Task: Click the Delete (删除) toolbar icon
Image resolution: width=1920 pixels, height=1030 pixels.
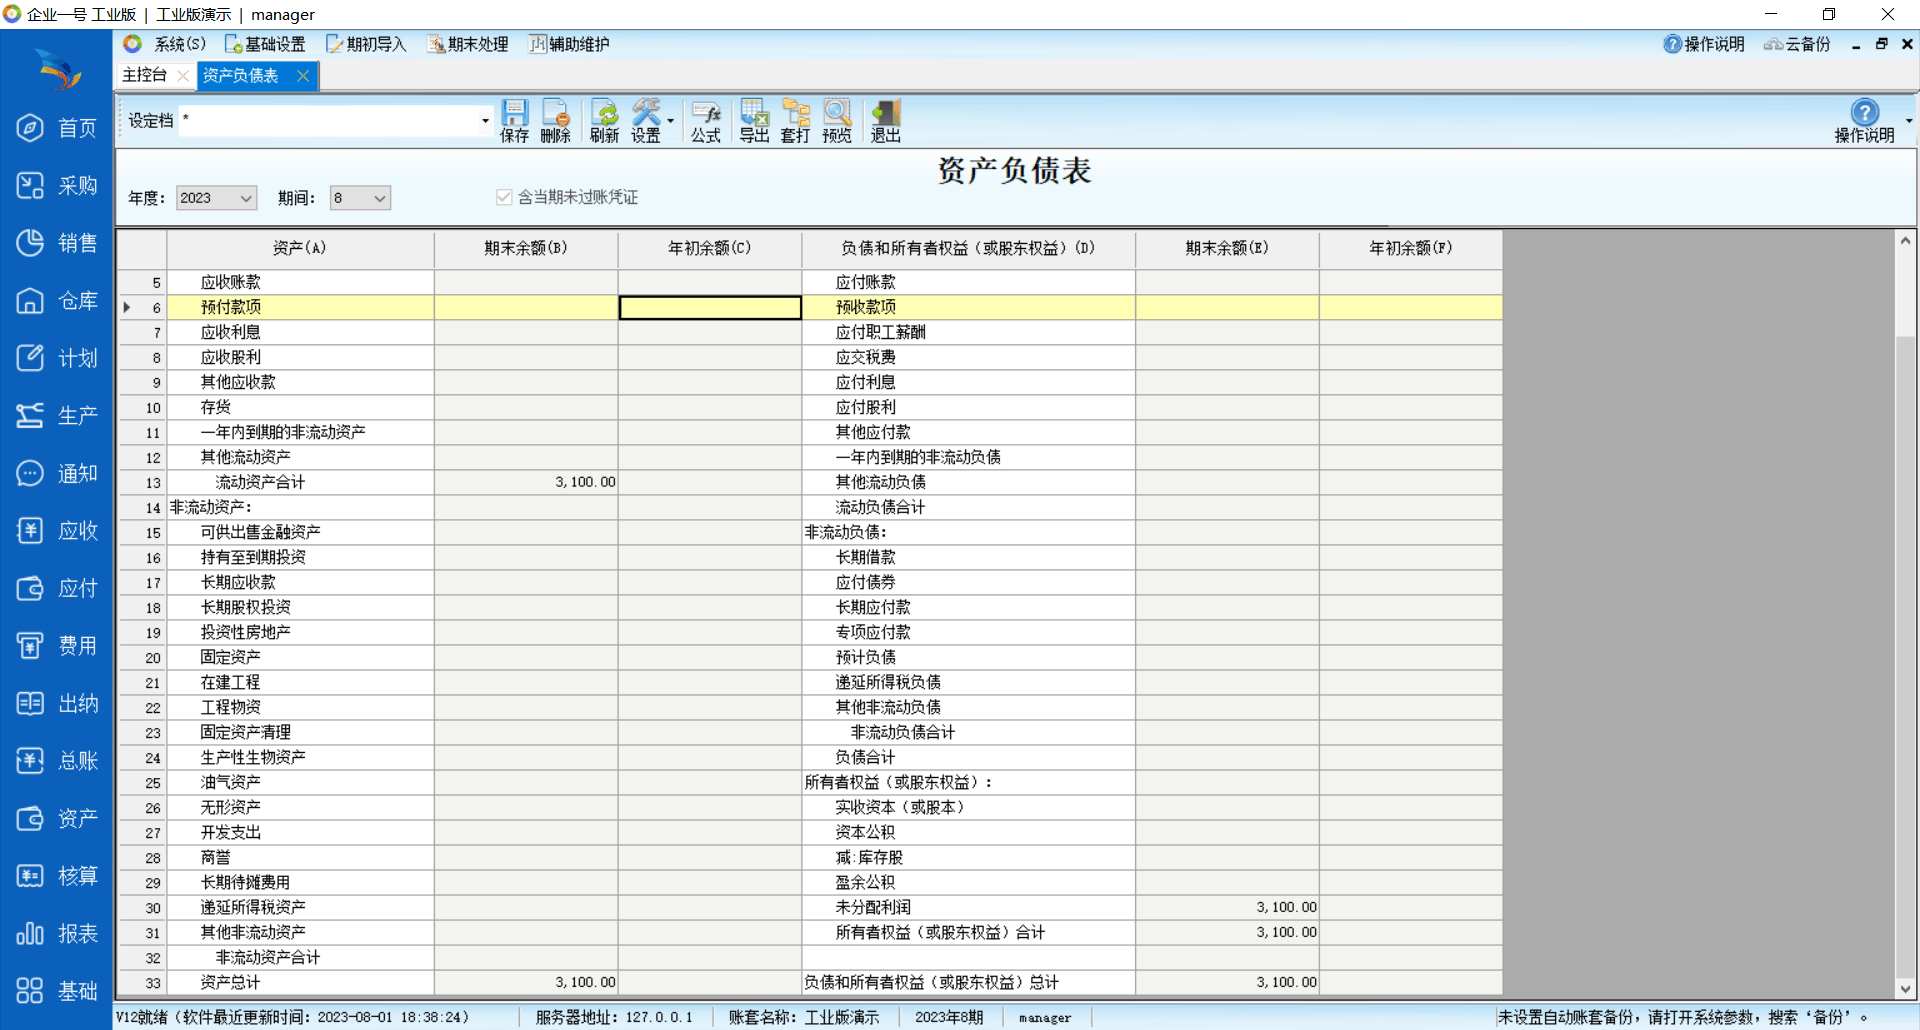Action: tap(555, 120)
